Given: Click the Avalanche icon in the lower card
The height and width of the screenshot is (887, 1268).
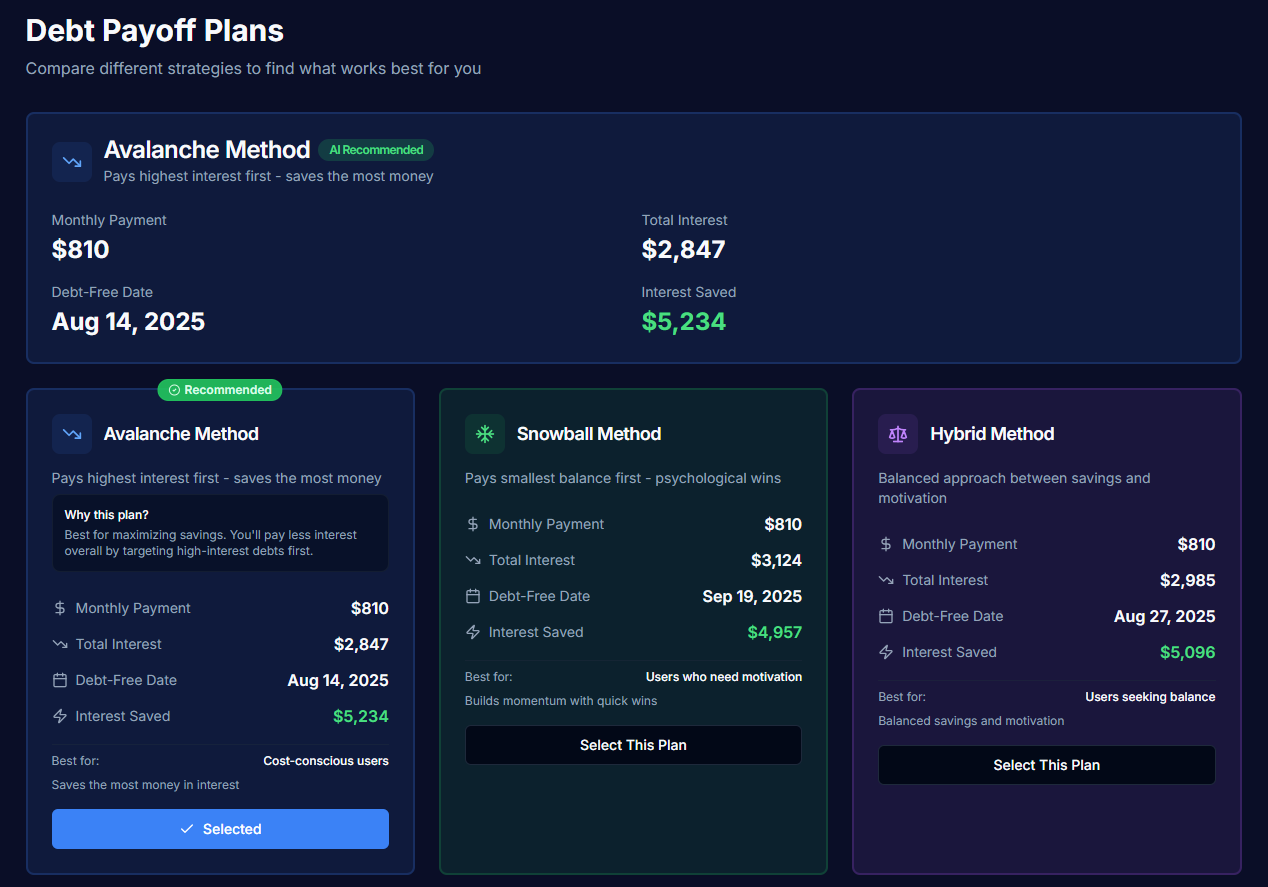Looking at the screenshot, I should tap(71, 433).
